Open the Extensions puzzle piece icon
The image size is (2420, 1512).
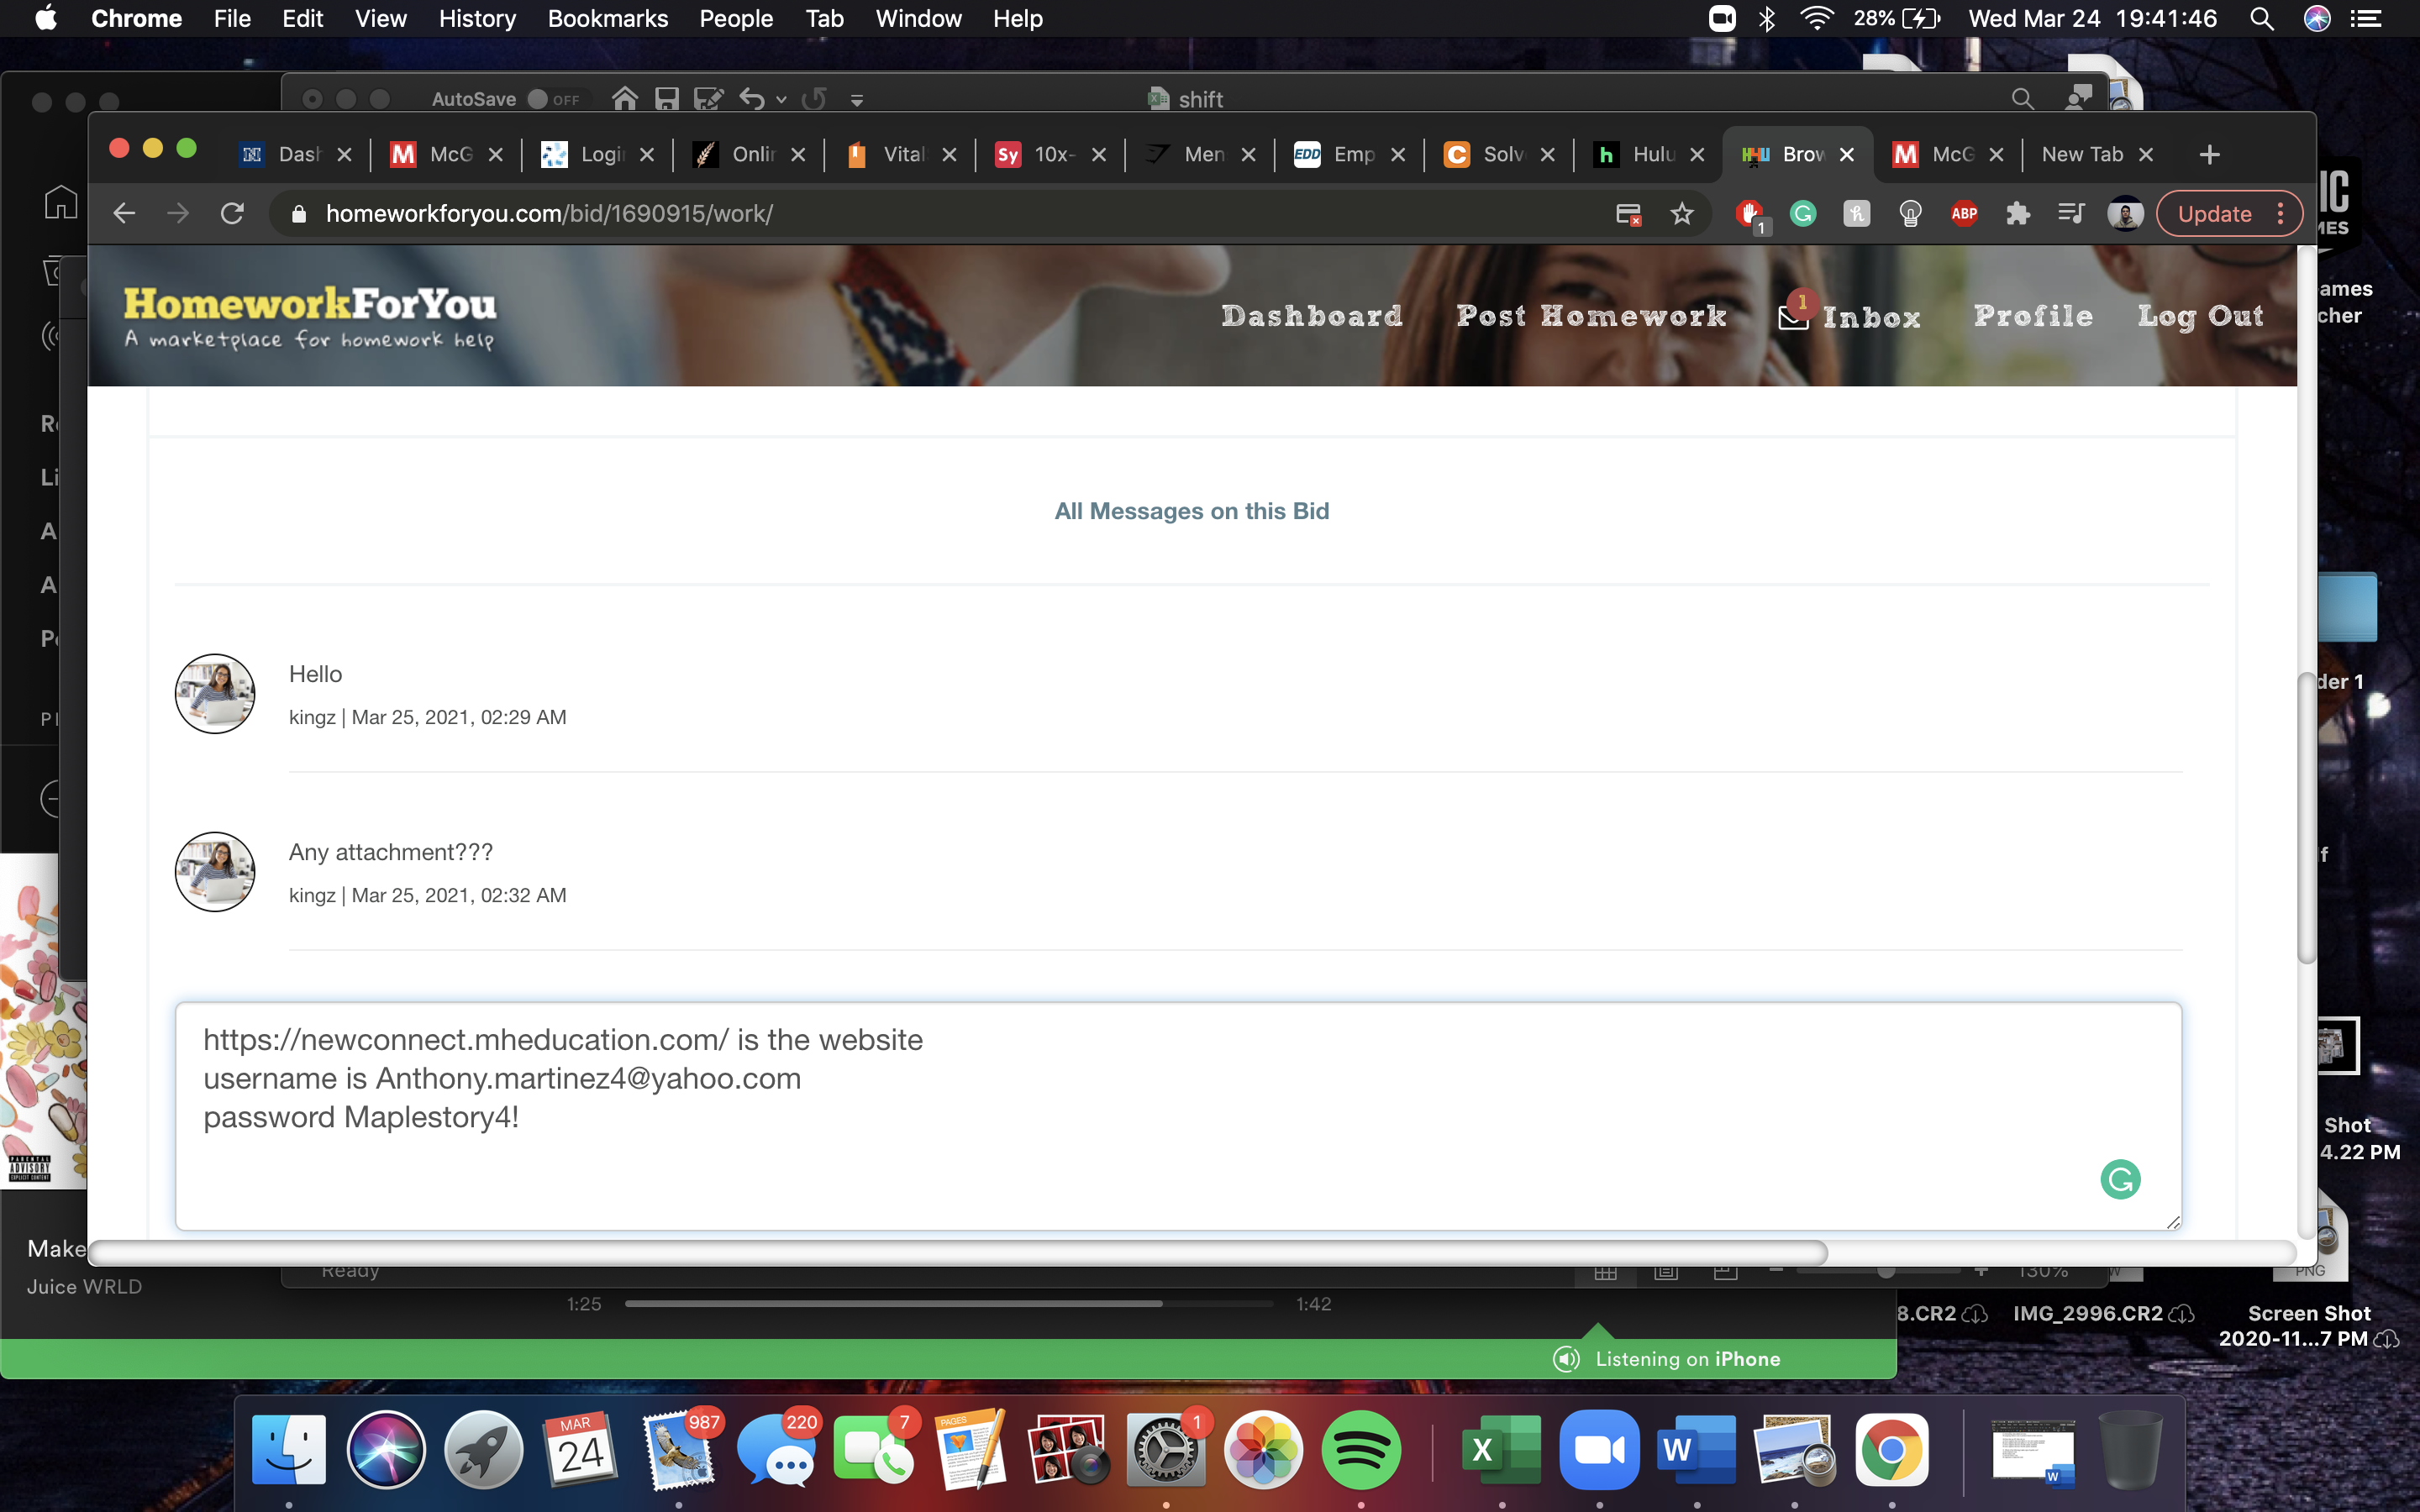[2017, 213]
